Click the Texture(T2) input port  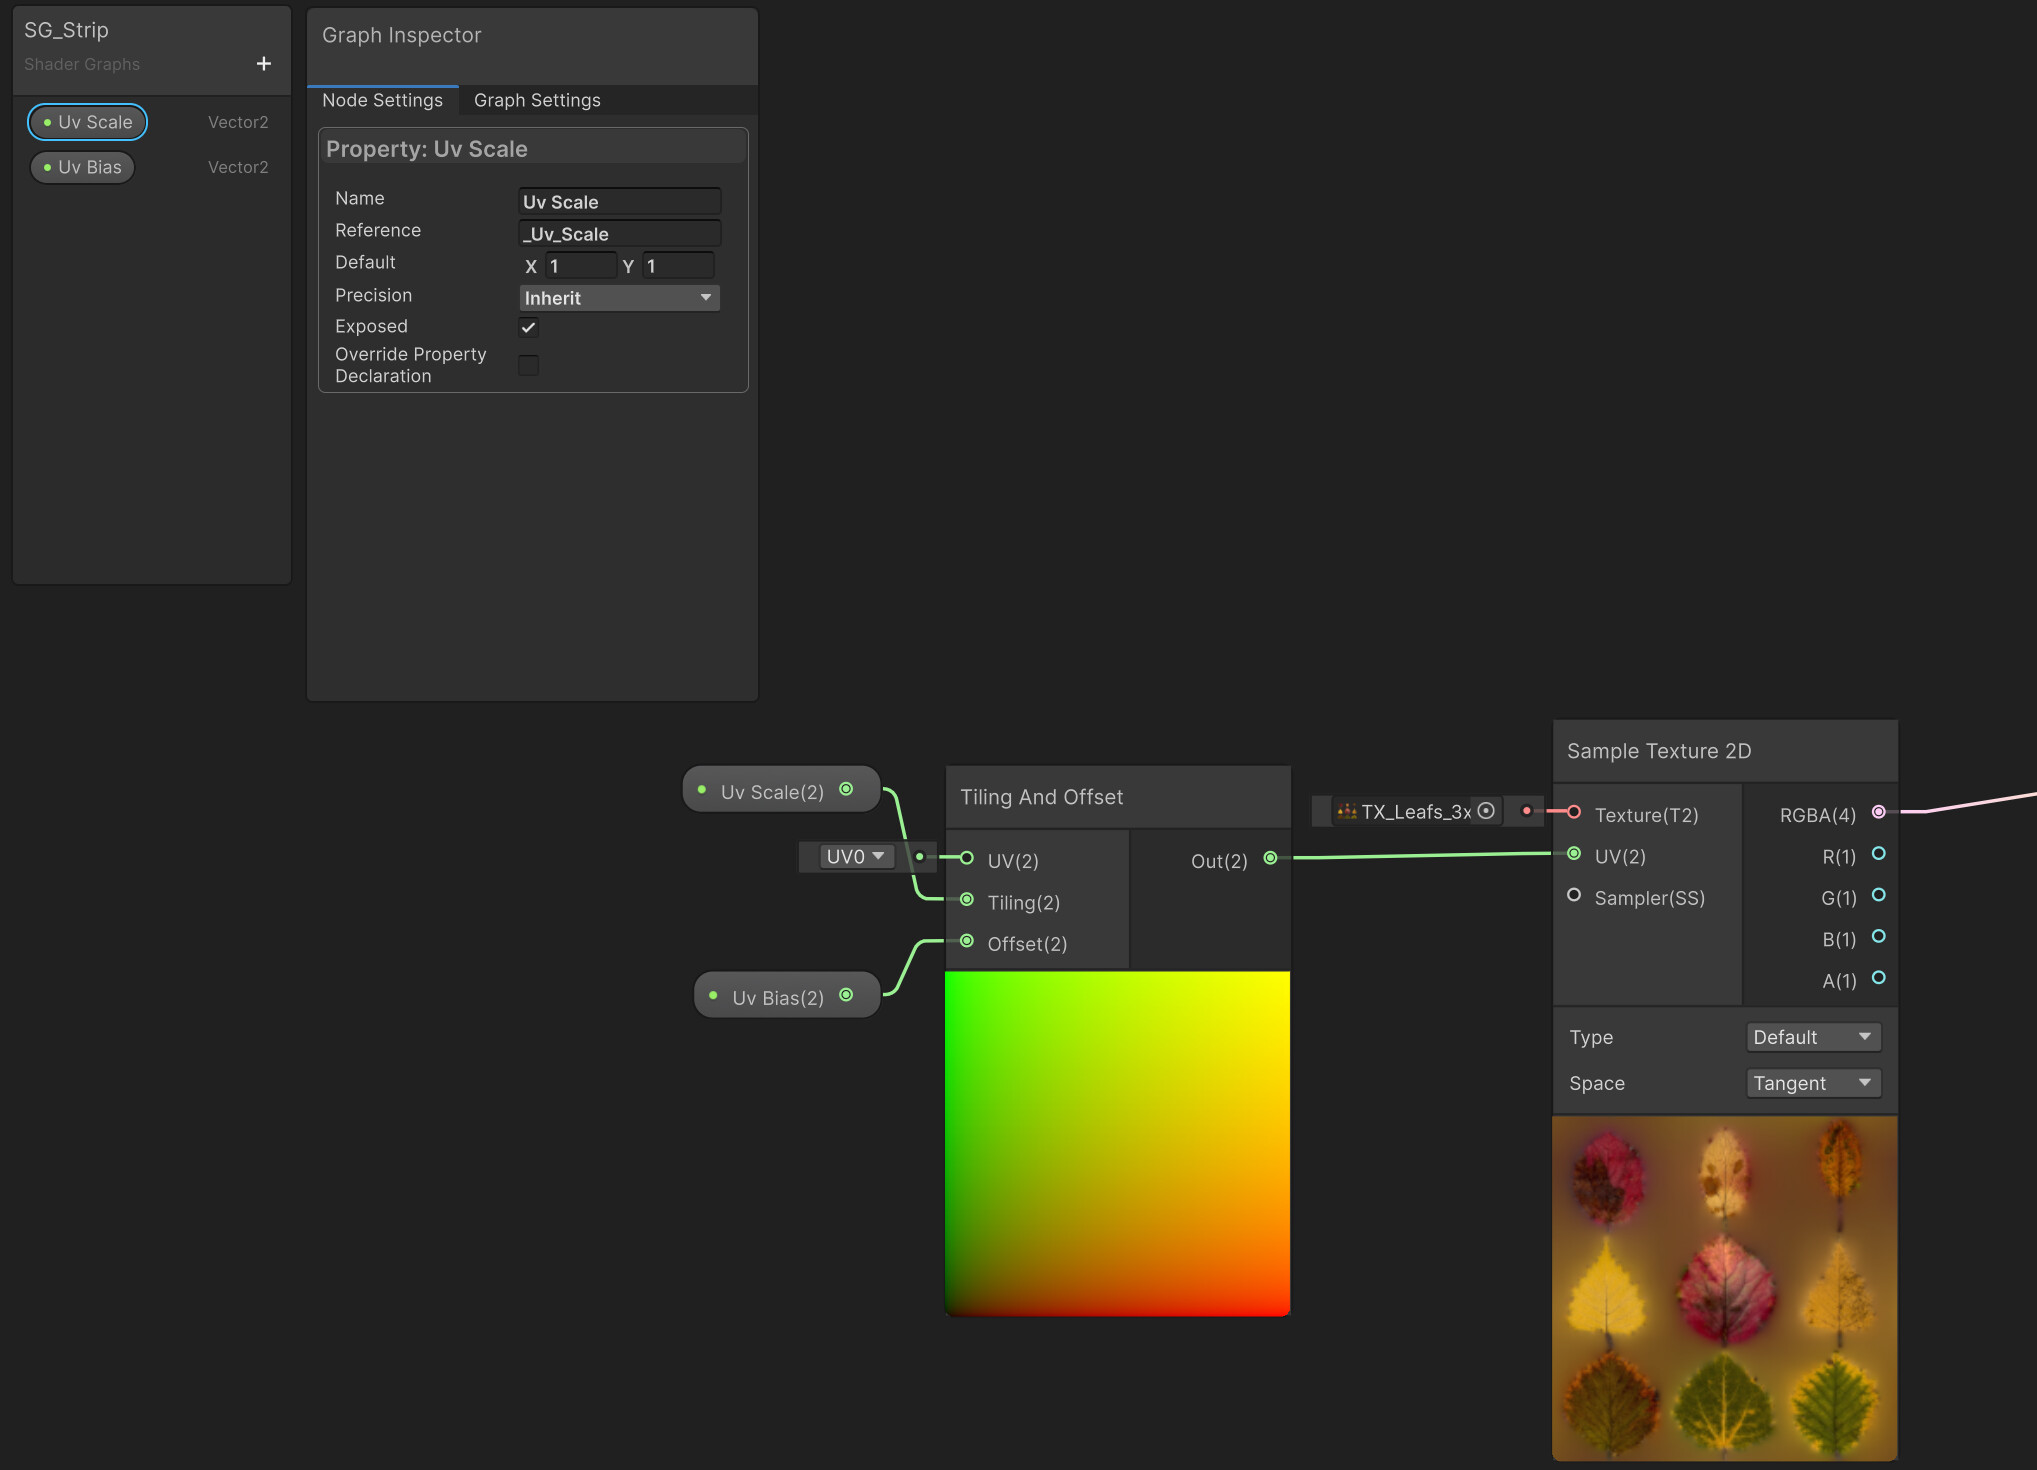(1574, 813)
